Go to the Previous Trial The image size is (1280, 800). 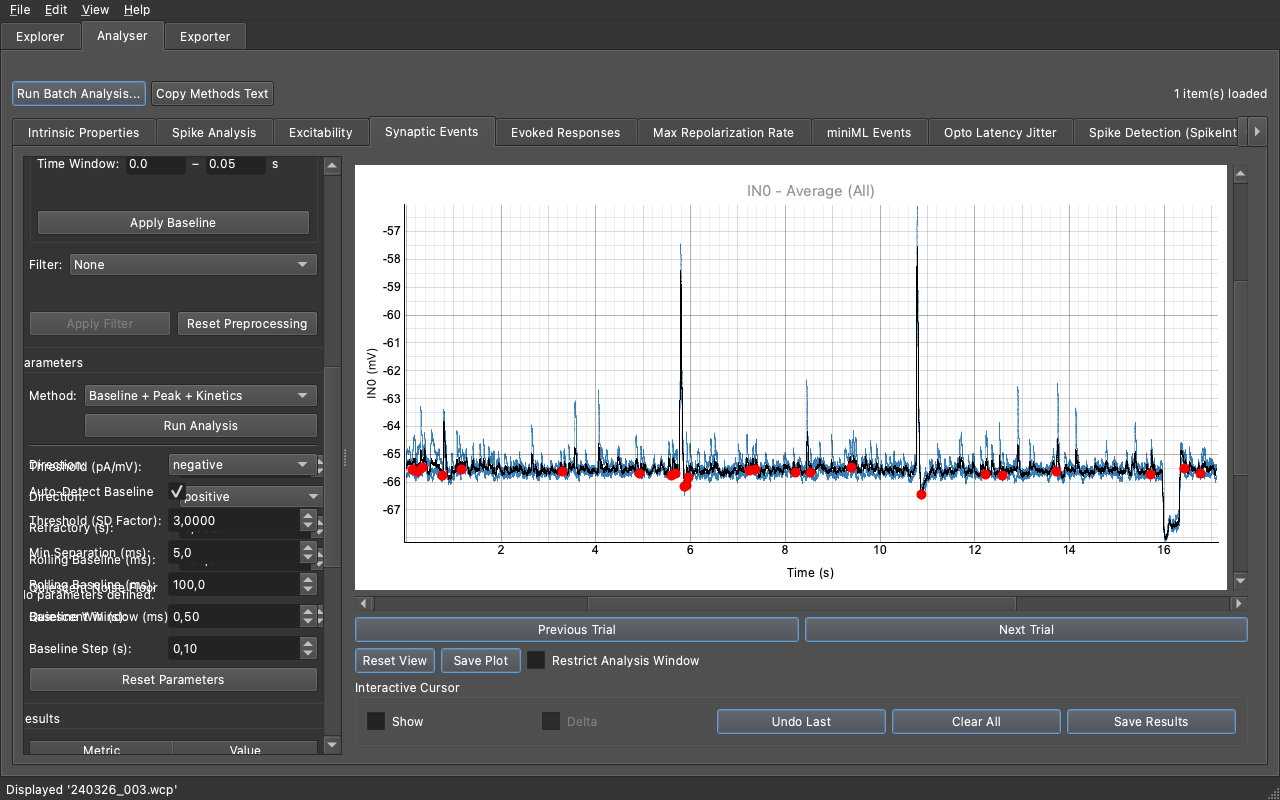577,630
